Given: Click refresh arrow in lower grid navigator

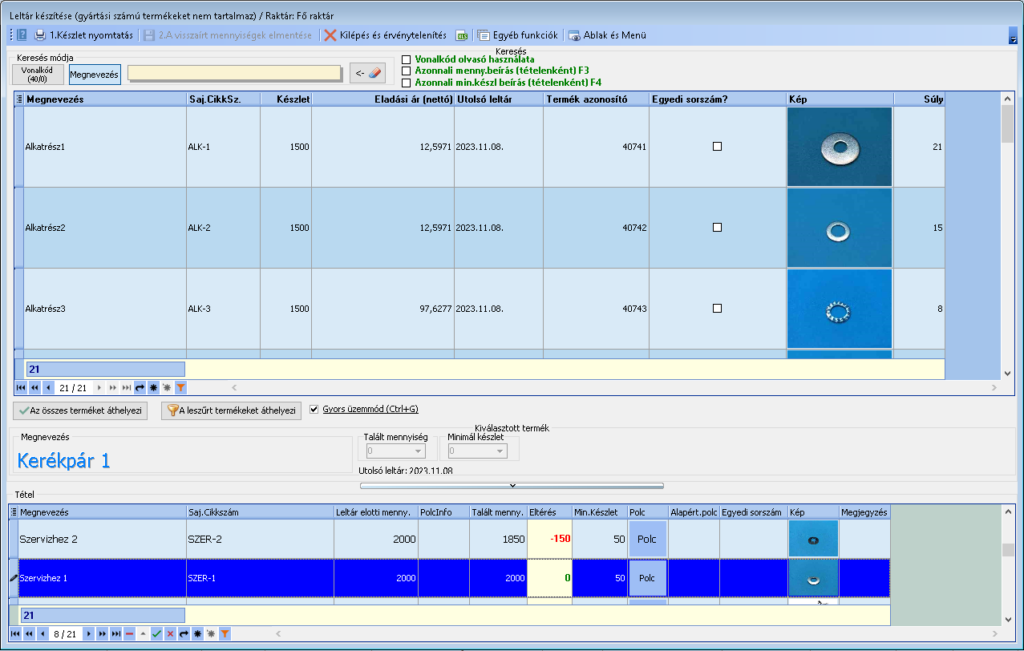Looking at the screenshot, I should pyautogui.click(x=184, y=633).
